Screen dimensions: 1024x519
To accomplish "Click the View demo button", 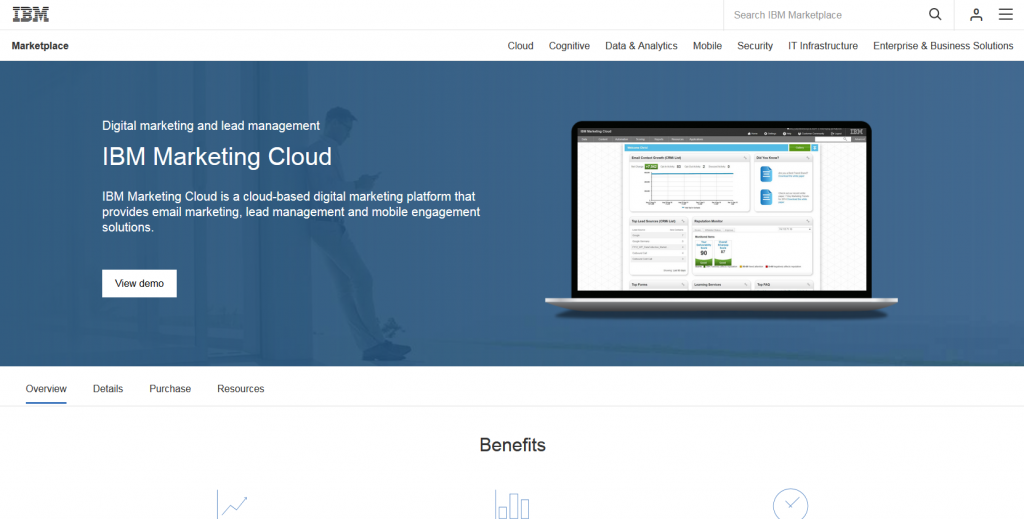I will 139,283.
